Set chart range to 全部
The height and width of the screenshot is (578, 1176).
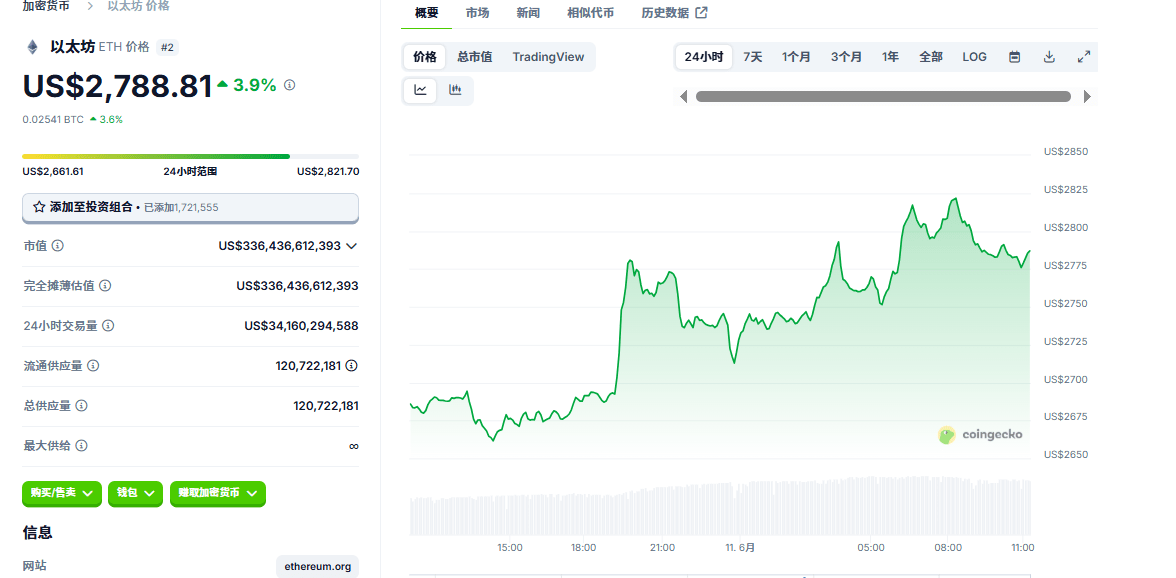tap(931, 57)
